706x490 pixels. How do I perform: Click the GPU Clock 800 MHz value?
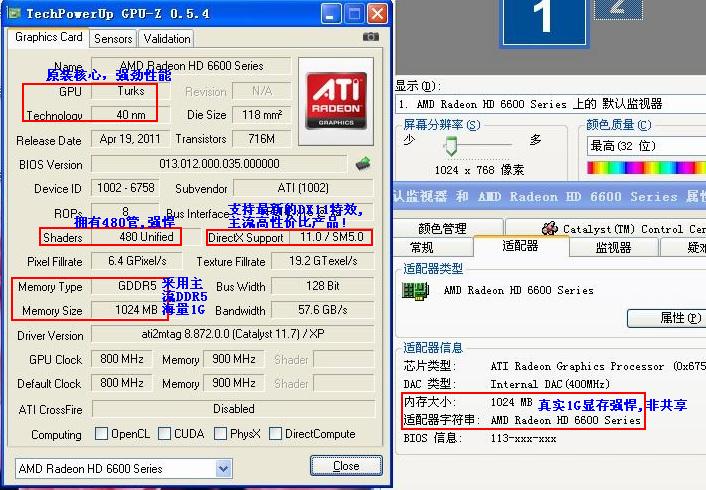pos(122,359)
